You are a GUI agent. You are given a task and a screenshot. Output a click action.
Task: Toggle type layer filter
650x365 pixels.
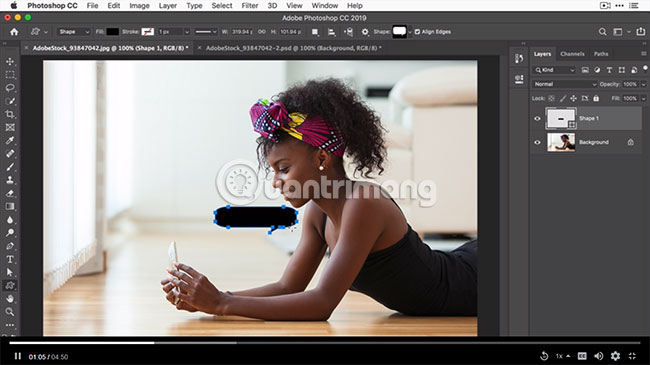coord(609,70)
